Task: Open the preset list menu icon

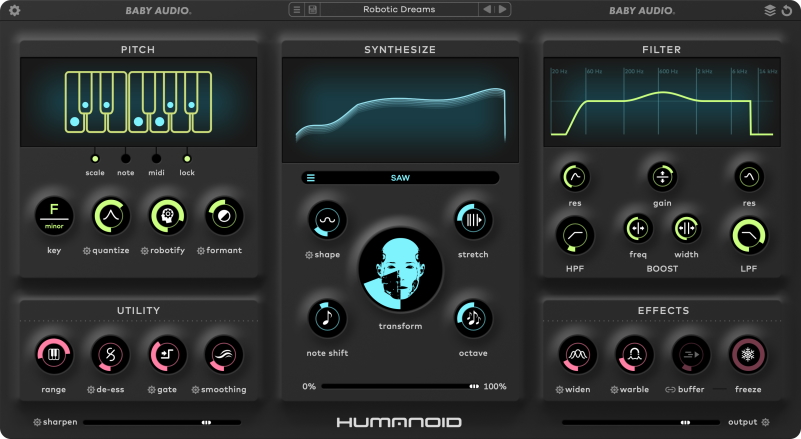Action: coord(297,9)
